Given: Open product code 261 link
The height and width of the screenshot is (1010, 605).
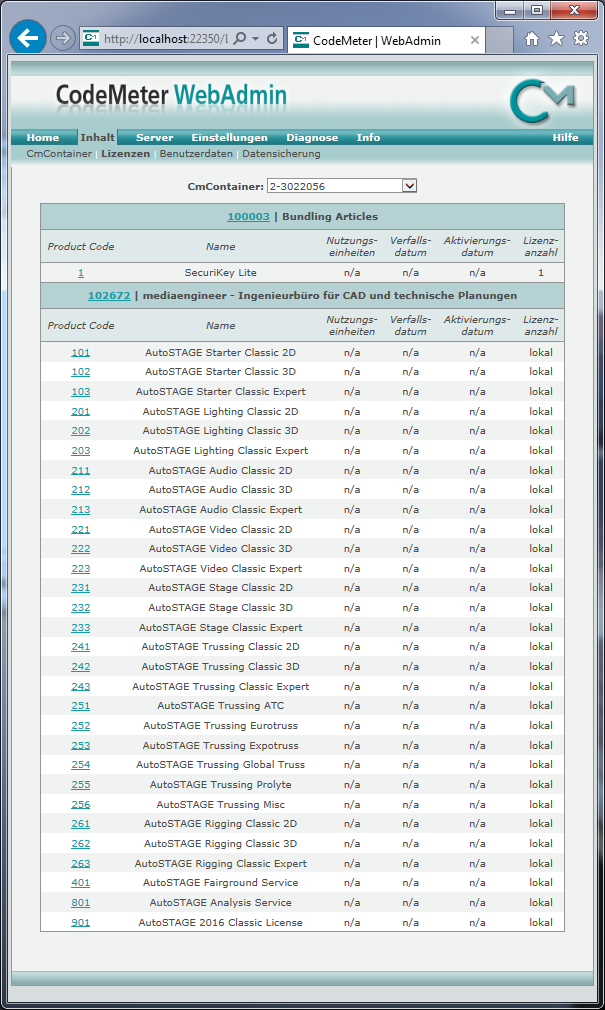Looking at the screenshot, I should tap(81, 824).
